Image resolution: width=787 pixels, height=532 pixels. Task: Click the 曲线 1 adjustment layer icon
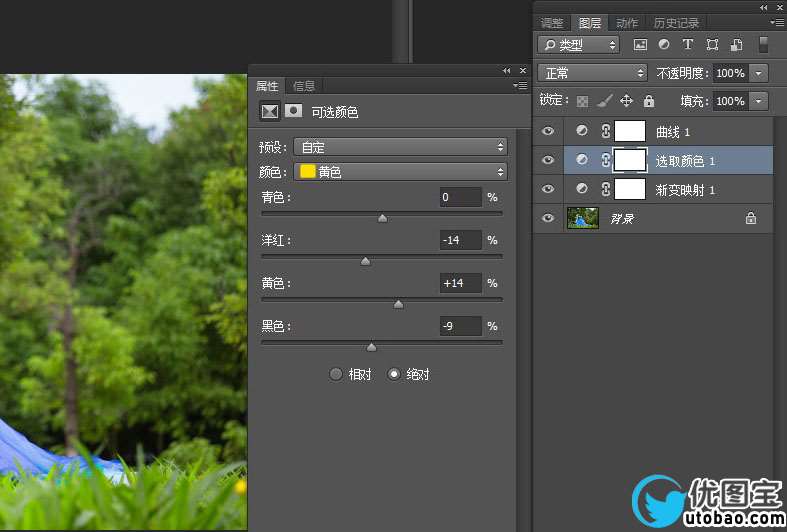click(x=582, y=131)
